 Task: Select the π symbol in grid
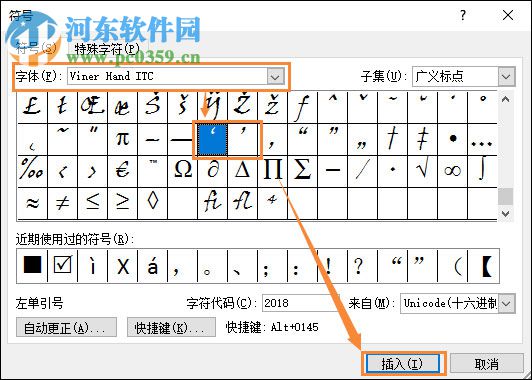coord(122,139)
